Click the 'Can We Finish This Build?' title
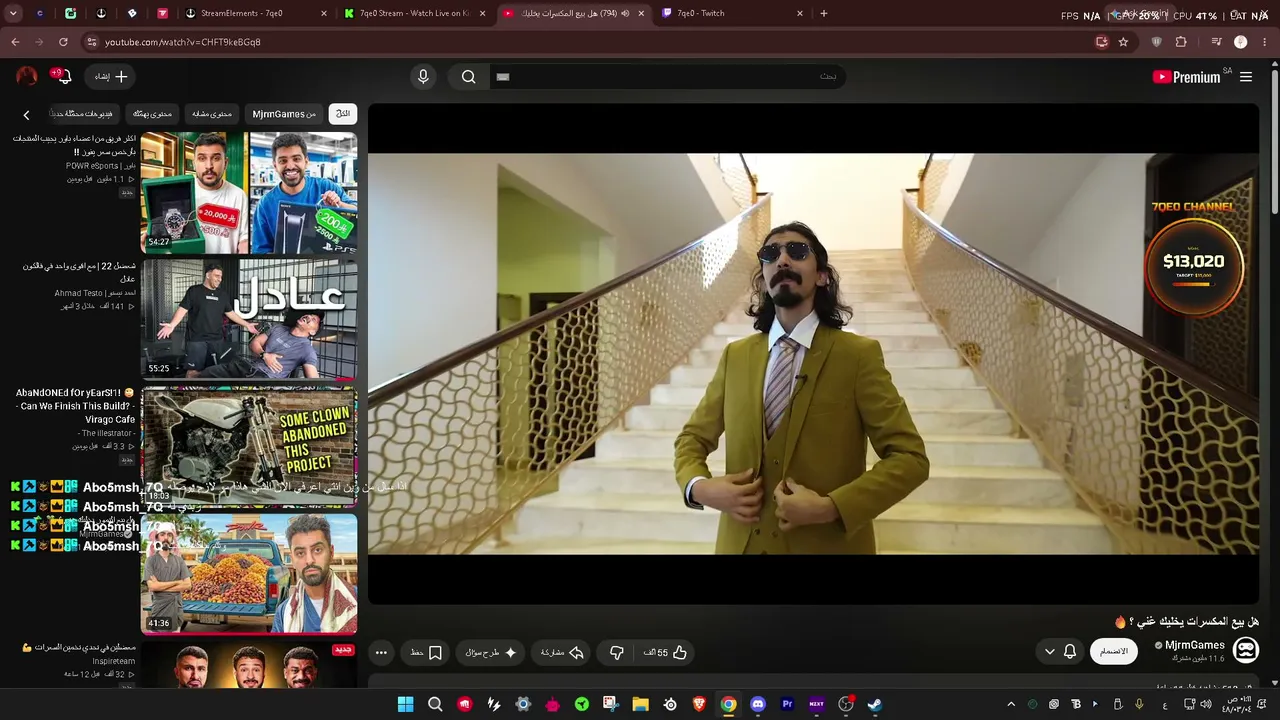The height and width of the screenshot is (720, 1280). [x=75, y=406]
